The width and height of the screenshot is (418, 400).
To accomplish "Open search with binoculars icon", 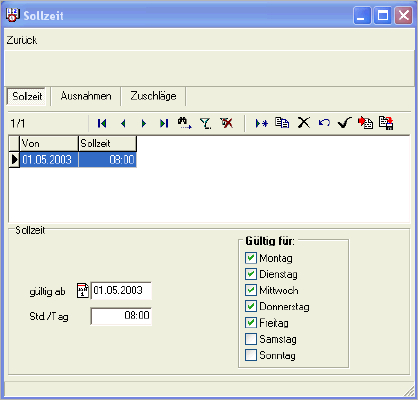I will pyautogui.click(x=184, y=123).
